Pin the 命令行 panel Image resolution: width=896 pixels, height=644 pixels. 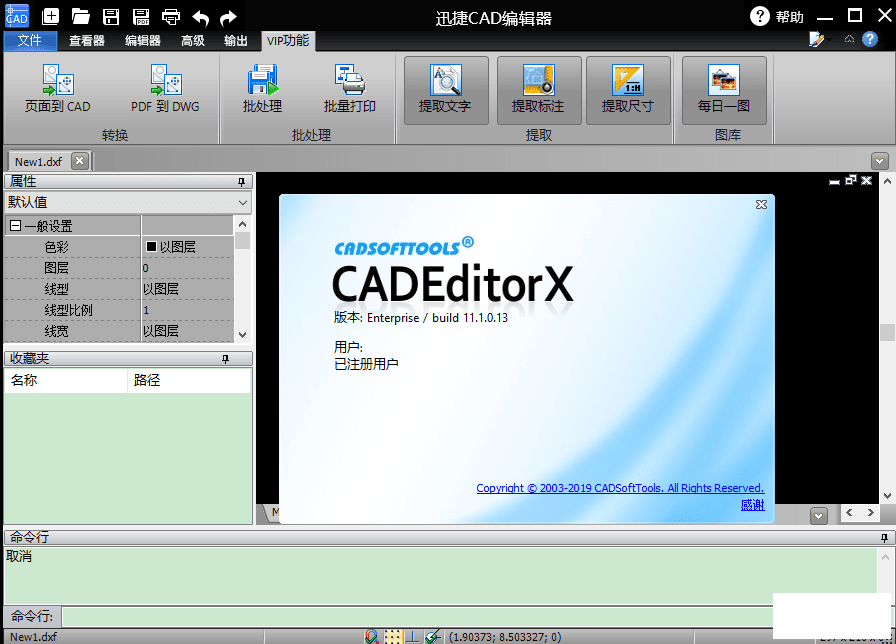coord(884,538)
